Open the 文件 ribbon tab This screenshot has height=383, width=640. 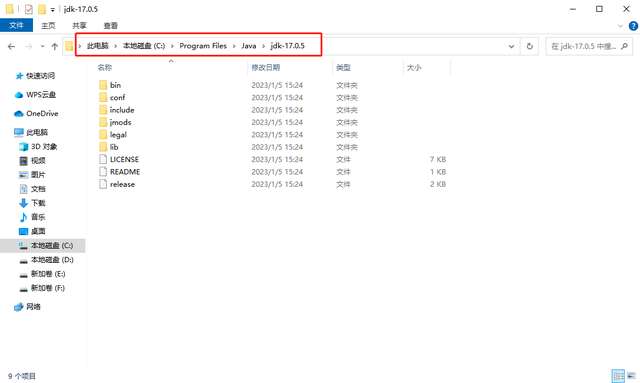pos(16,26)
